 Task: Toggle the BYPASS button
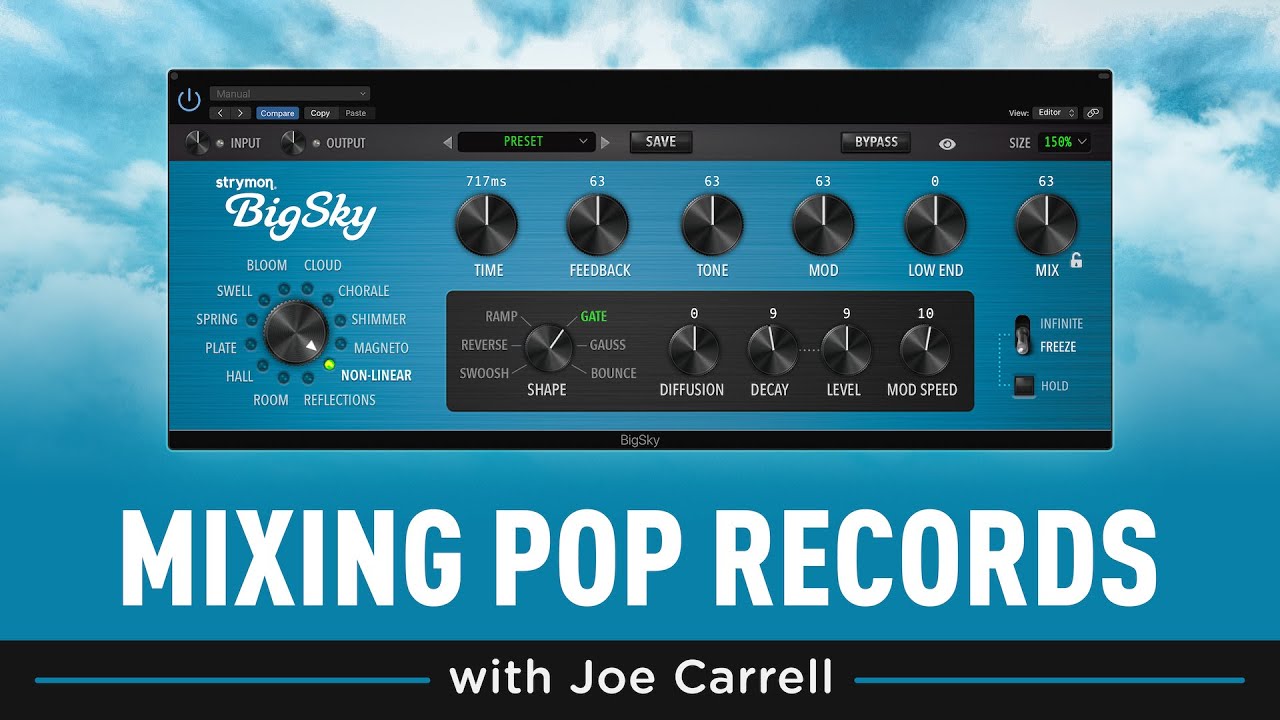[876, 142]
